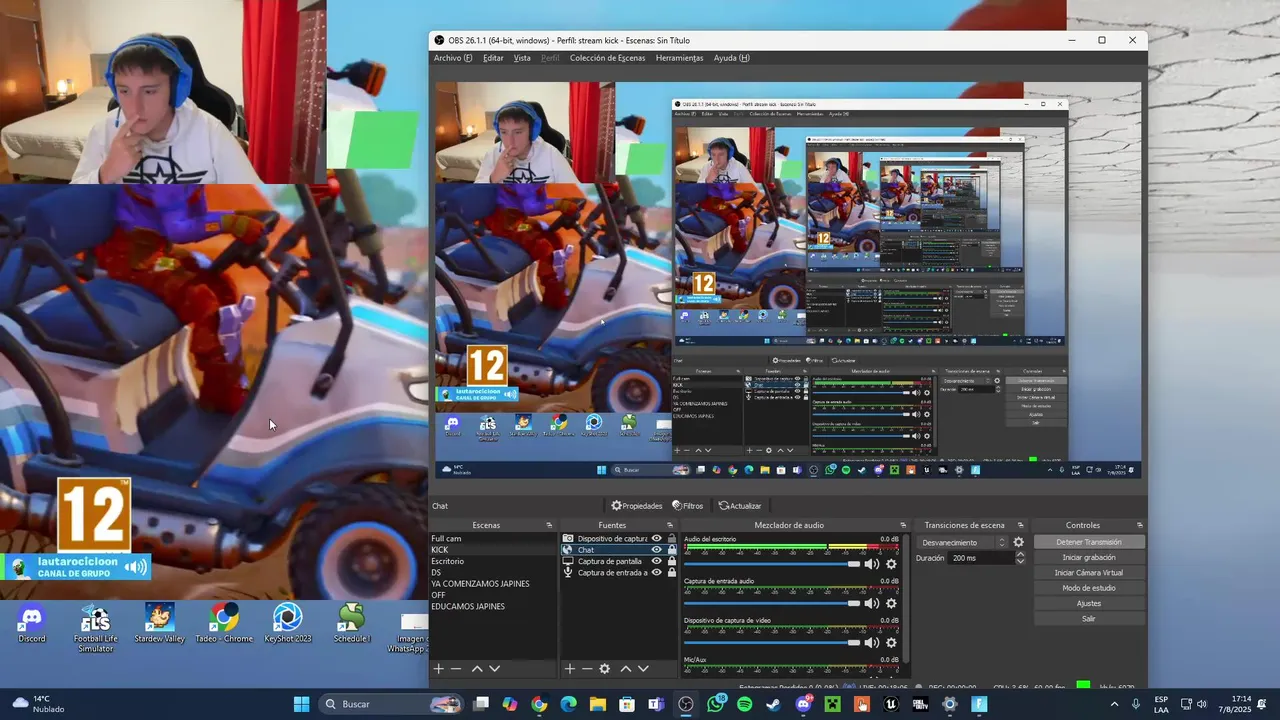The image size is (1280, 720).
Task: Open Tadeo - Chrome desktop shortcut
Action: pos(224,625)
